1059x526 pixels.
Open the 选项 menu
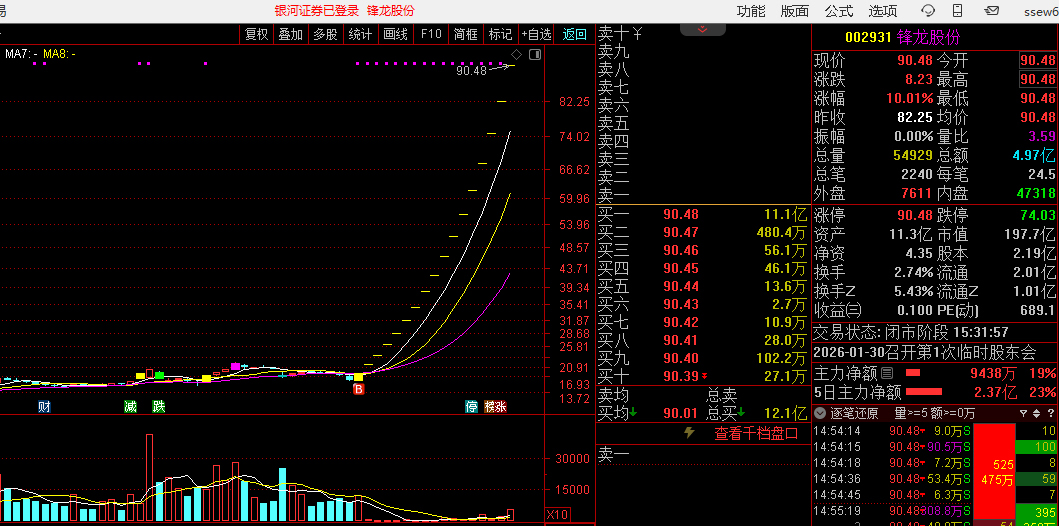tap(883, 11)
